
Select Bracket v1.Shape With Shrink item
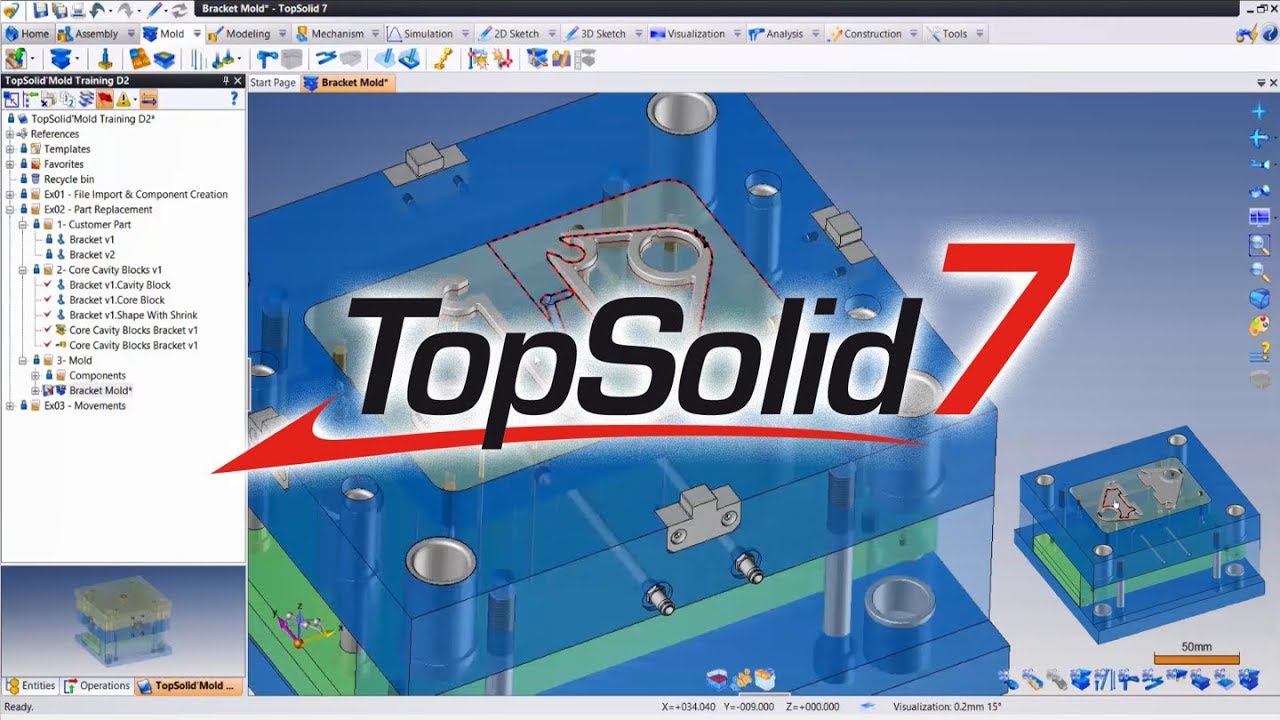pyautogui.click(x=133, y=315)
